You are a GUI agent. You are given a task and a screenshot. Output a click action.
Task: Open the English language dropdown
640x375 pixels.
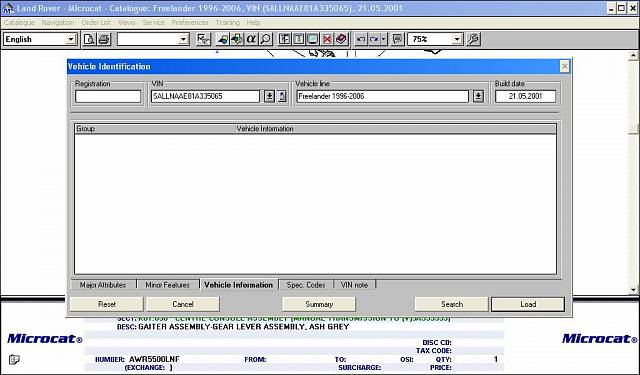[71, 39]
